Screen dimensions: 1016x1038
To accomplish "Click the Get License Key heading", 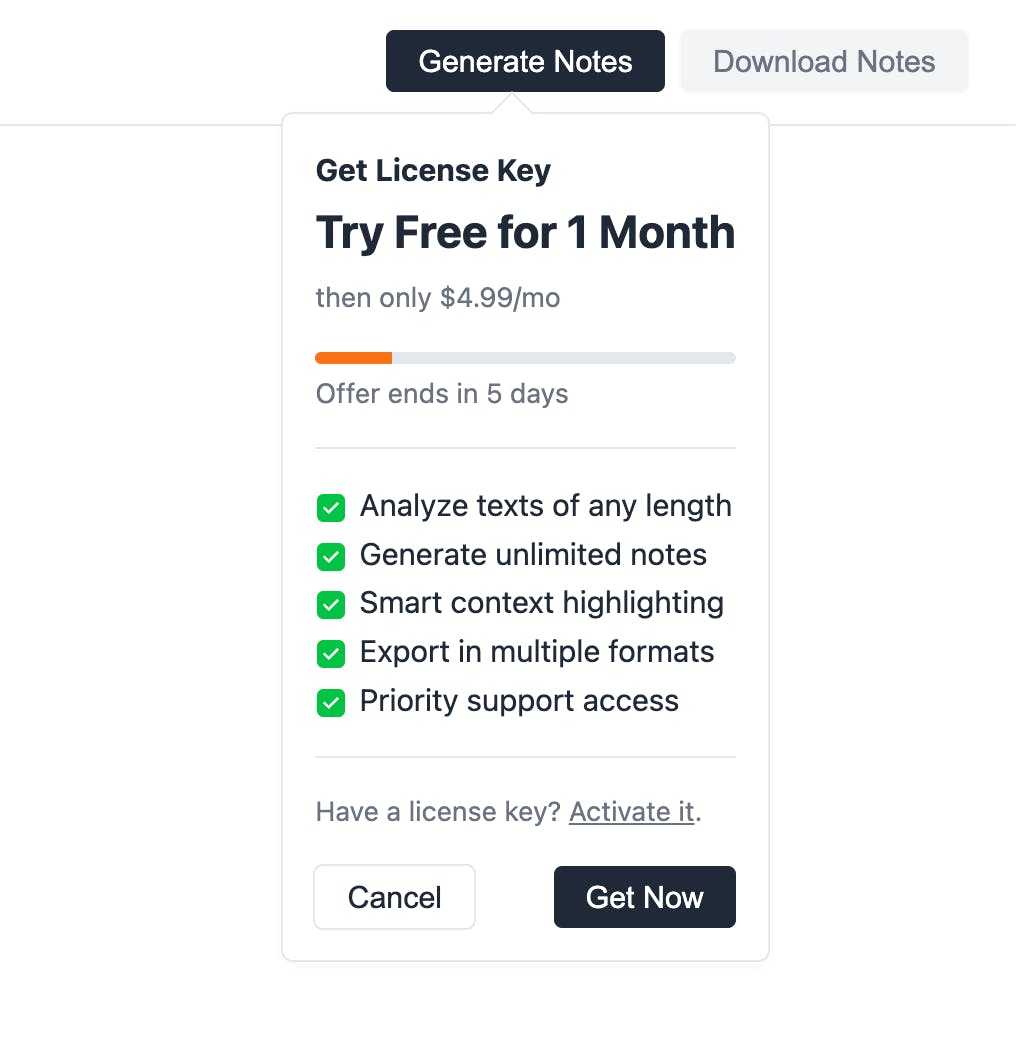I will pyautogui.click(x=433, y=171).
